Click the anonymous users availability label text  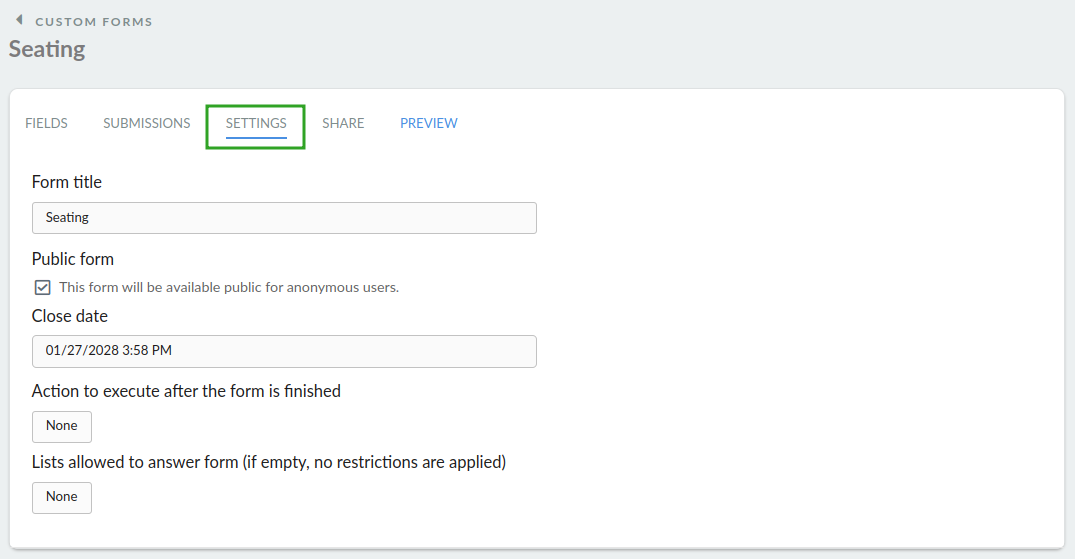(x=229, y=287)
